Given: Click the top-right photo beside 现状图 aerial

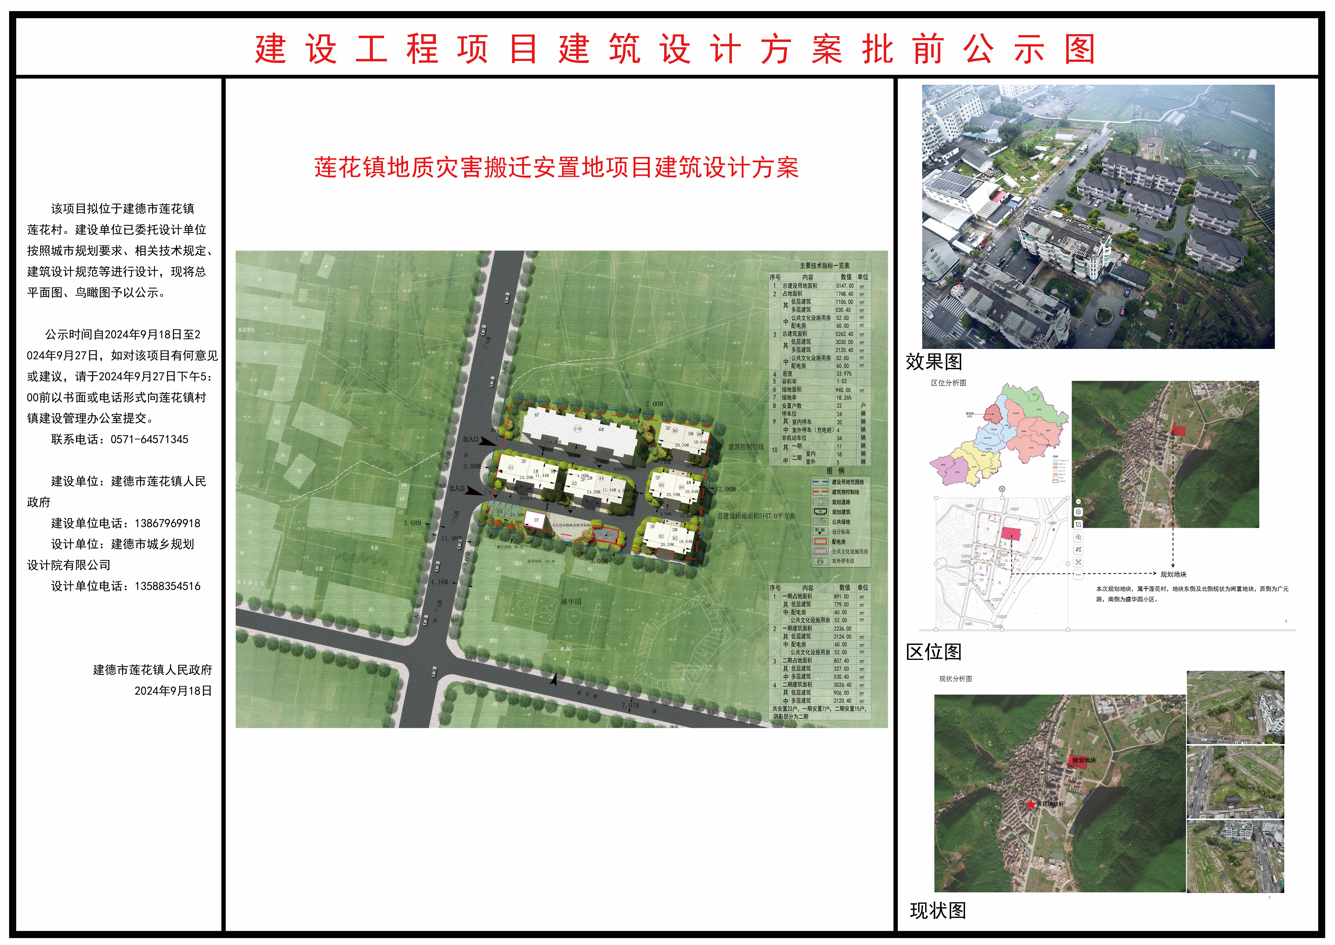Looking at the screenshot, I should click(x=1235, y=707).
